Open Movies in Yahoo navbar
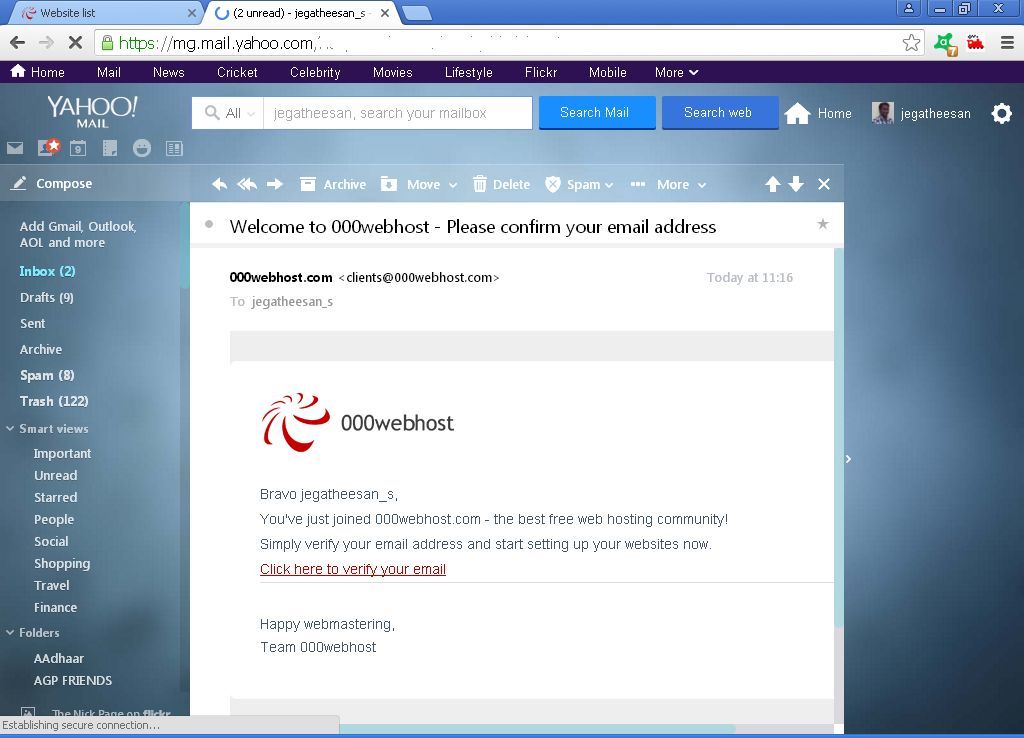Image resolution: width=1024 pixels, height=738 pixels. pos(392,72)
